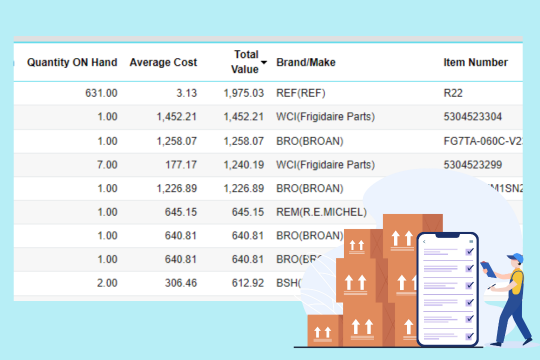Click the small box at bottom-left of stack
Image resolution: width=540 pixels, height=360 pixels.
pyautogui.click(x=325, y=331)
